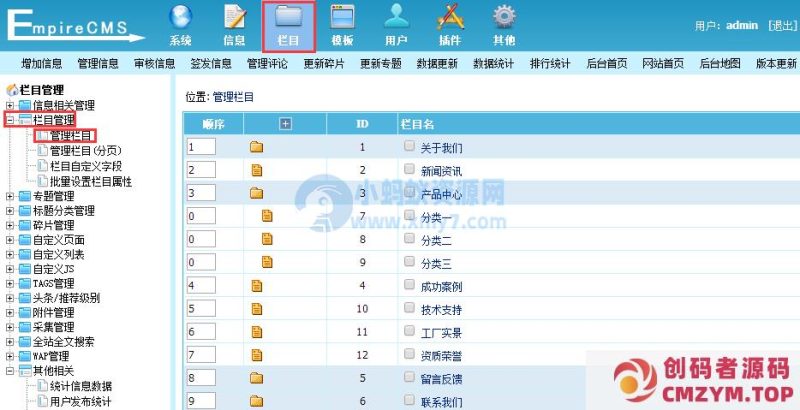This screenshot has width=800, height=410.
Task: Open 管理信息 in the submenu bar
Action: click(98, 64)
